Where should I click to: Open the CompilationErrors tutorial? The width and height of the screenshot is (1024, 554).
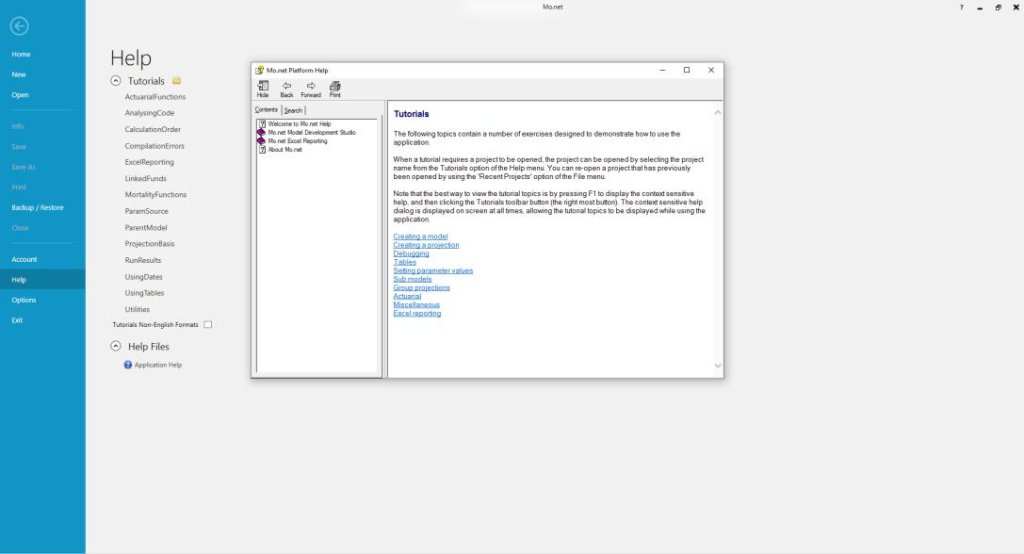coord(155,146)
